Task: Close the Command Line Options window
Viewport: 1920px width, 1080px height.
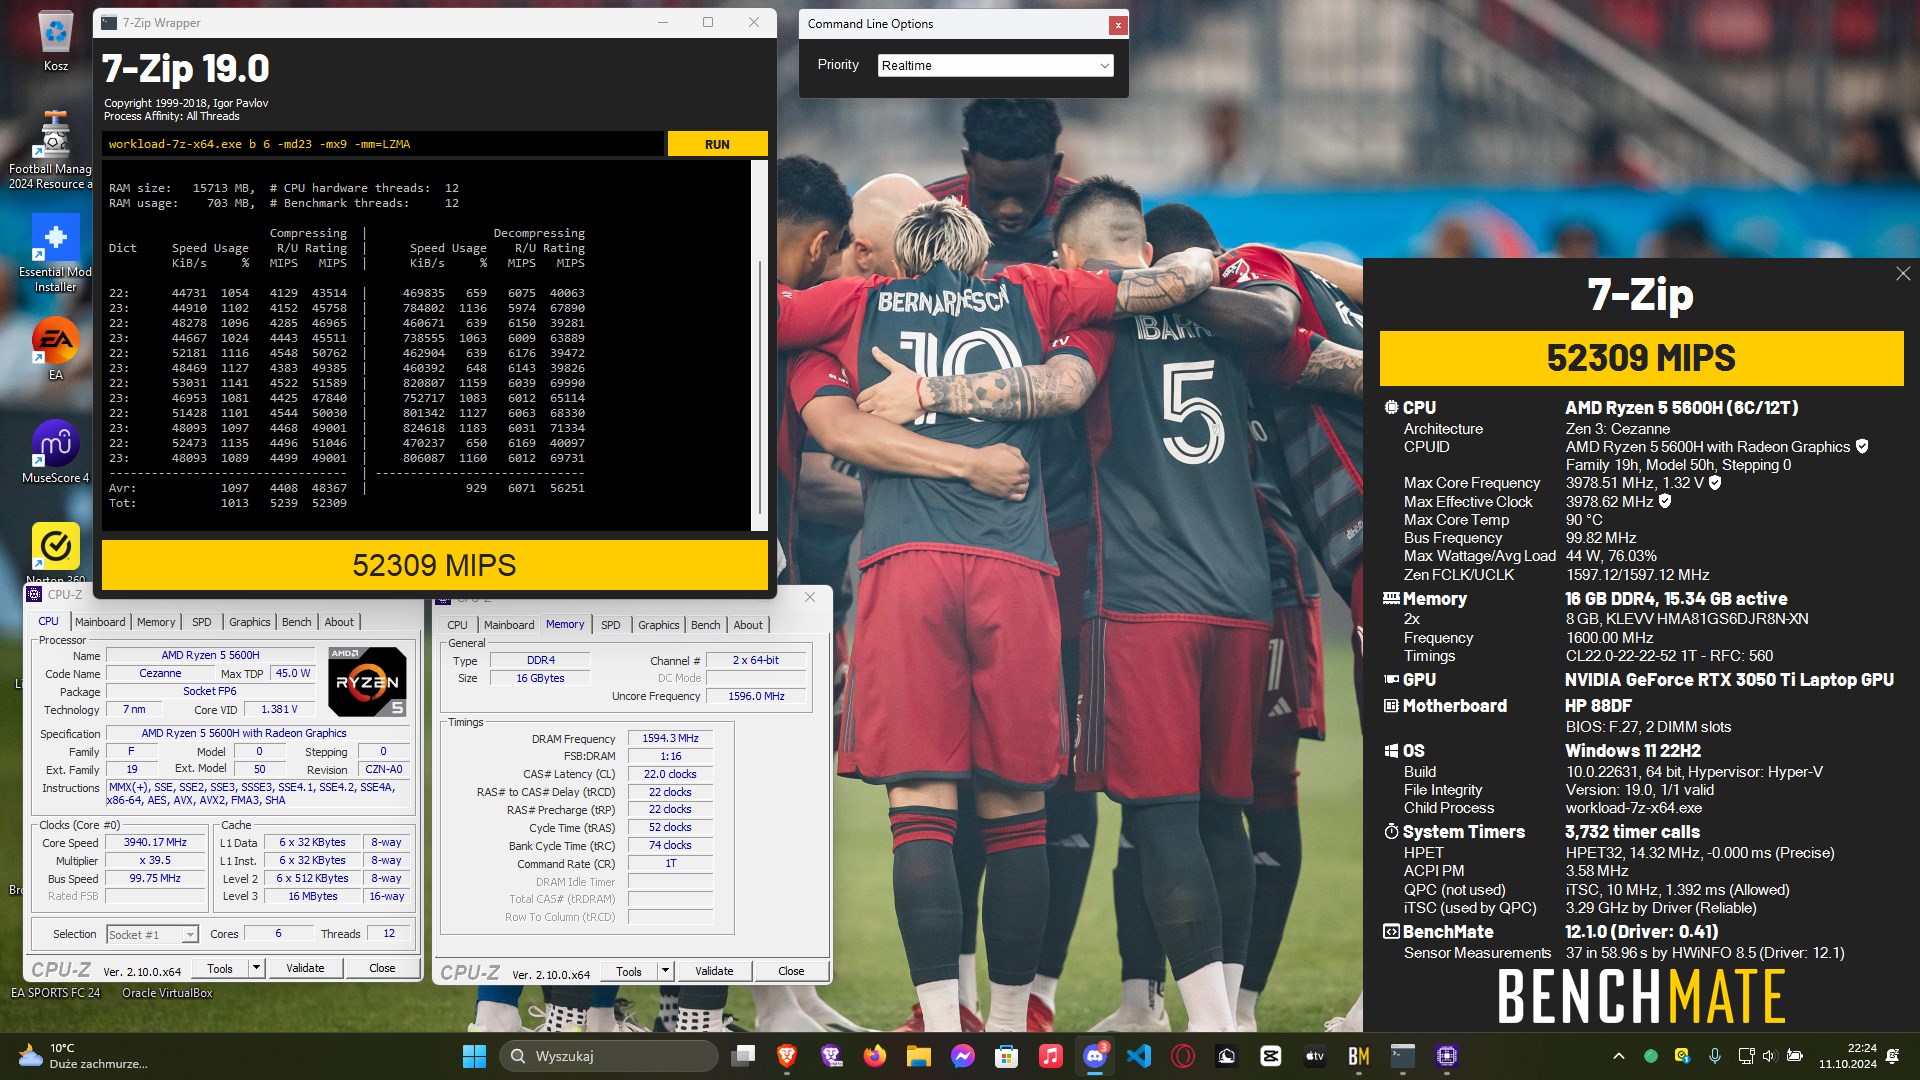Action: (x=1118, y=25)
